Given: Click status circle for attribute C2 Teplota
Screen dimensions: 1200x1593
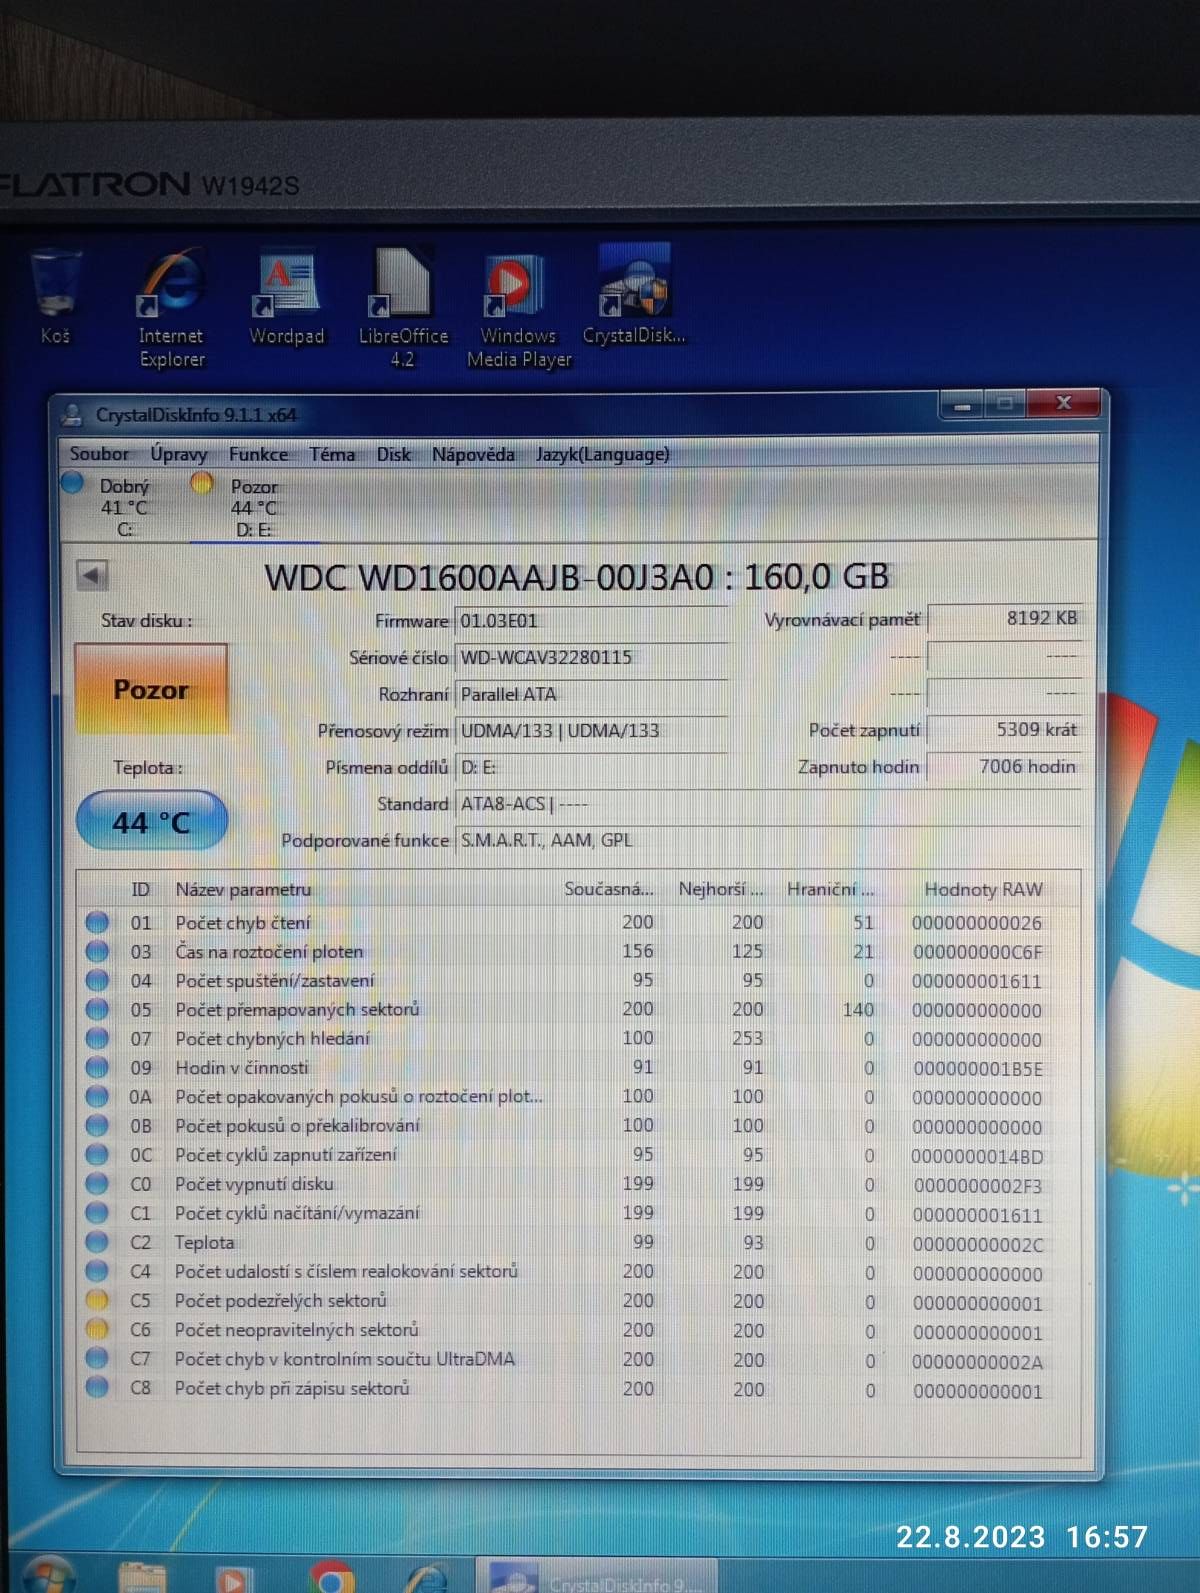Looking at the screenshot, I should pos(97,1242).
